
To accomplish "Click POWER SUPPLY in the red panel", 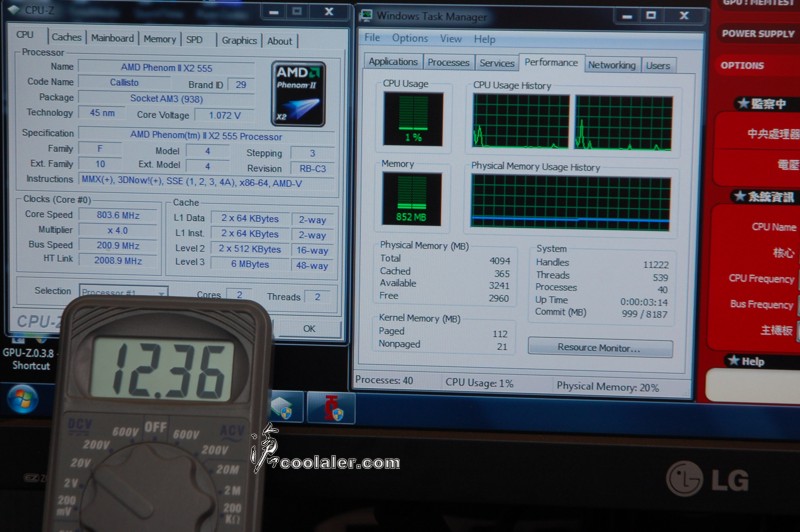I will pos(758,34).
